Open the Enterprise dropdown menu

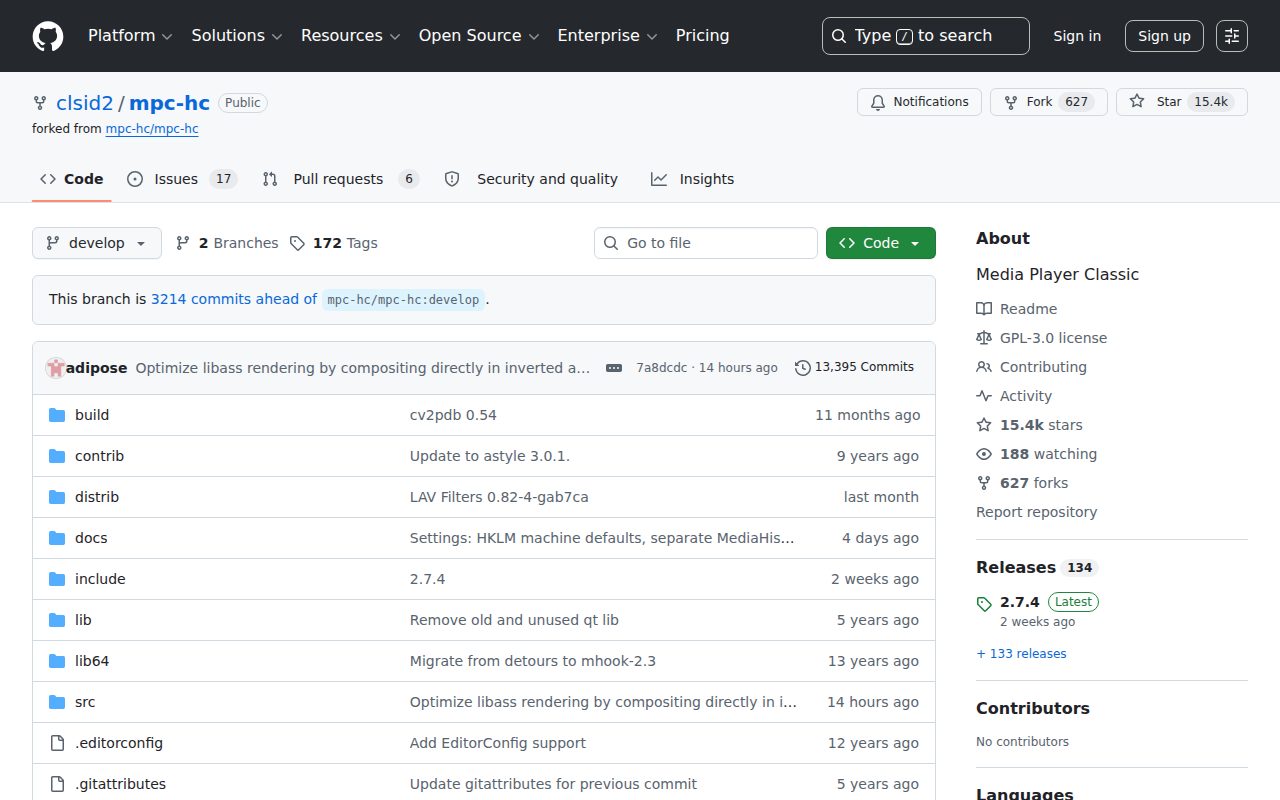point(607,36)
